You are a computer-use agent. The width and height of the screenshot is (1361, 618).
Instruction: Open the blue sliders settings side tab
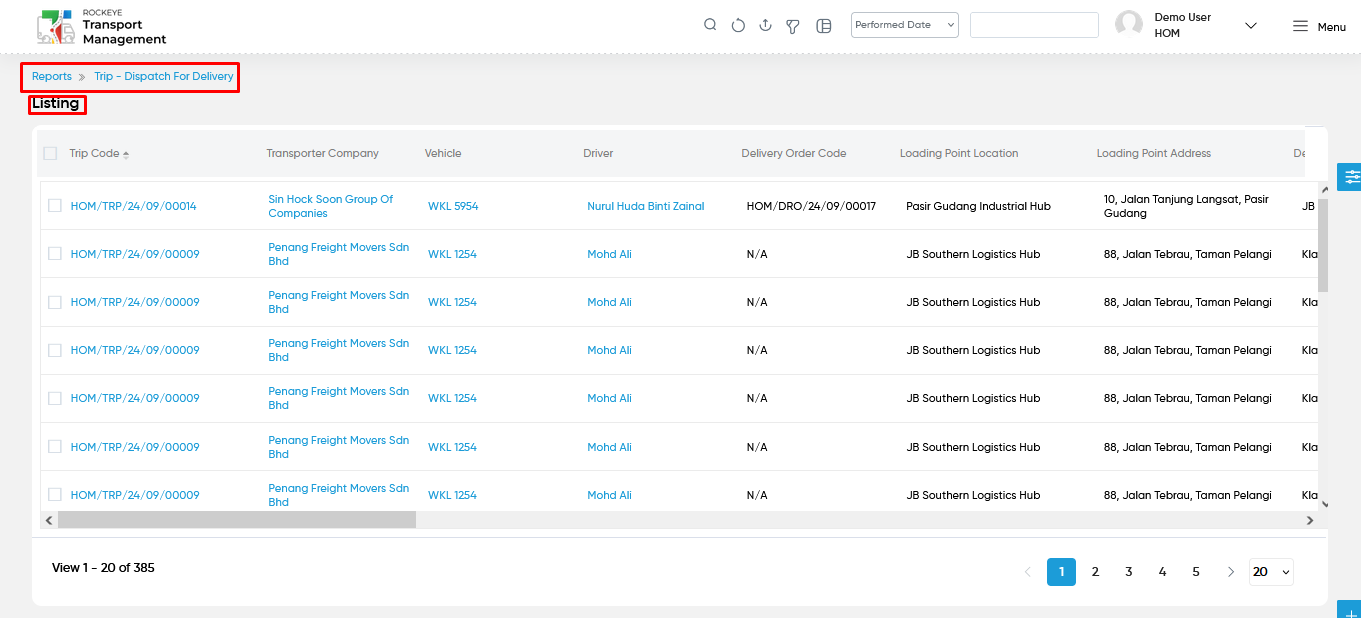[1351, 177]
